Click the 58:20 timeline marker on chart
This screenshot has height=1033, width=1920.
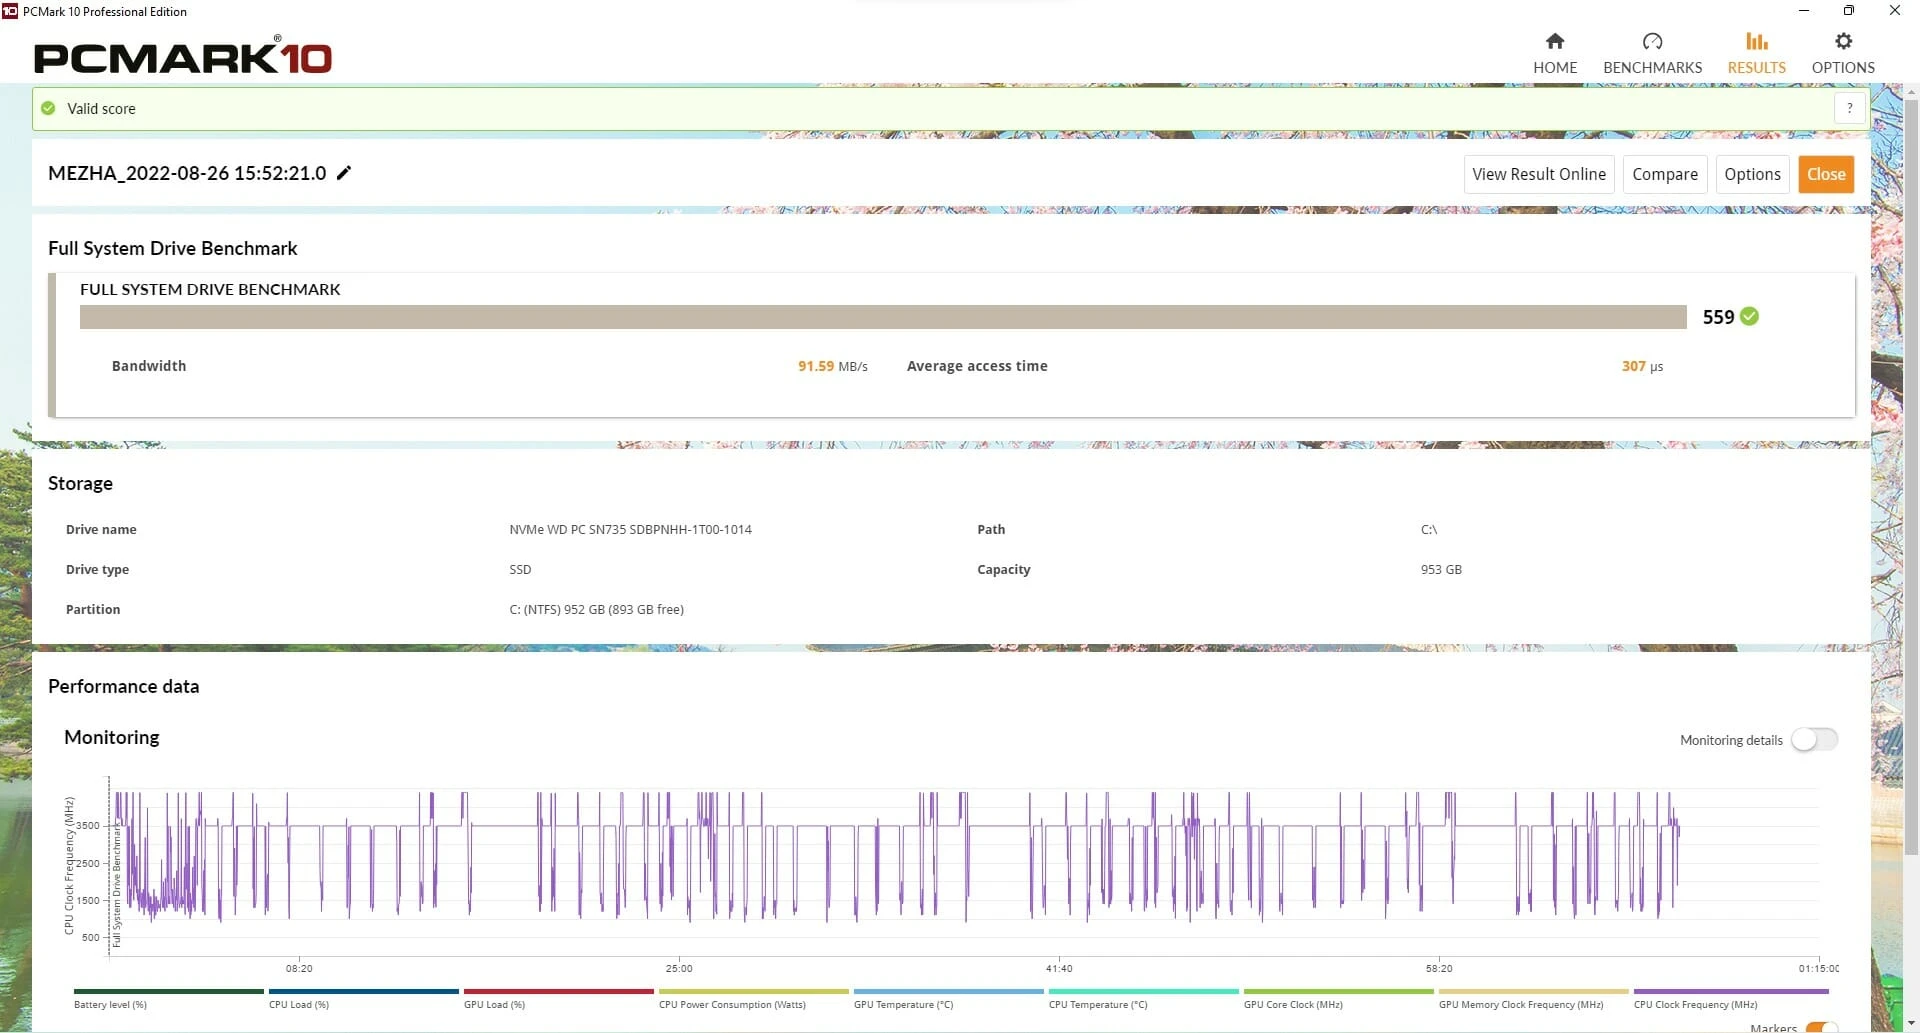pos(1439,968)
